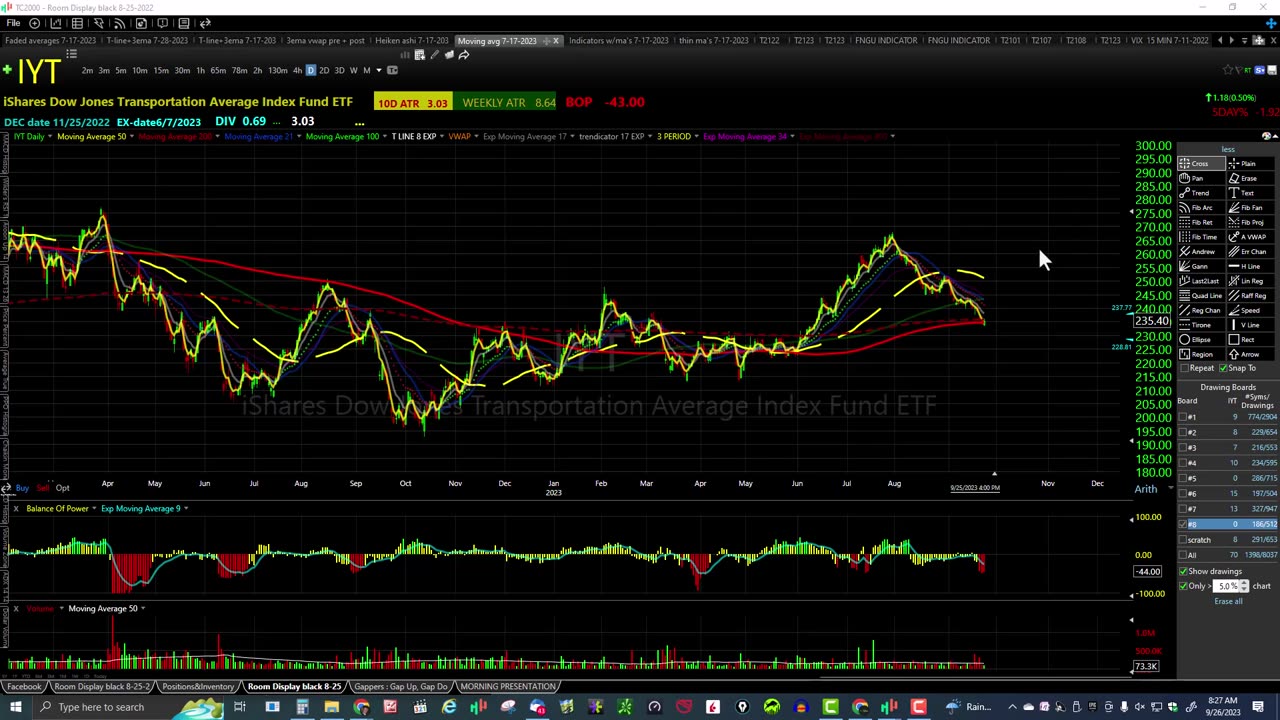Select the Erase drawing tool

(x=1251, y=178)
